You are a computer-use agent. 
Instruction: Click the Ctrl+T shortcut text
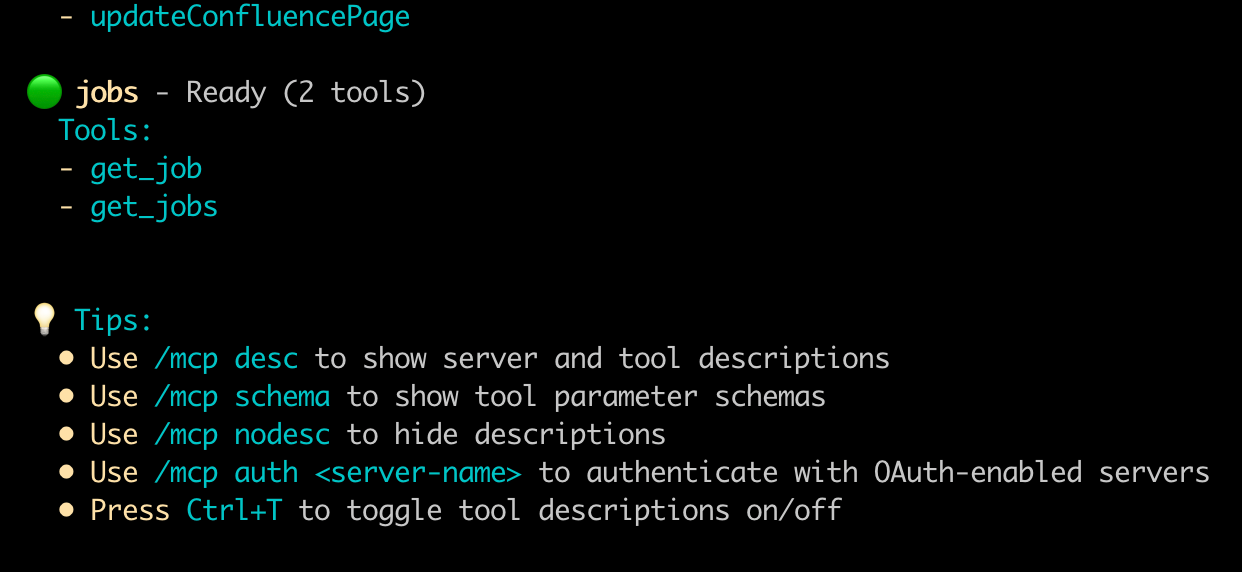click(234, 510)
